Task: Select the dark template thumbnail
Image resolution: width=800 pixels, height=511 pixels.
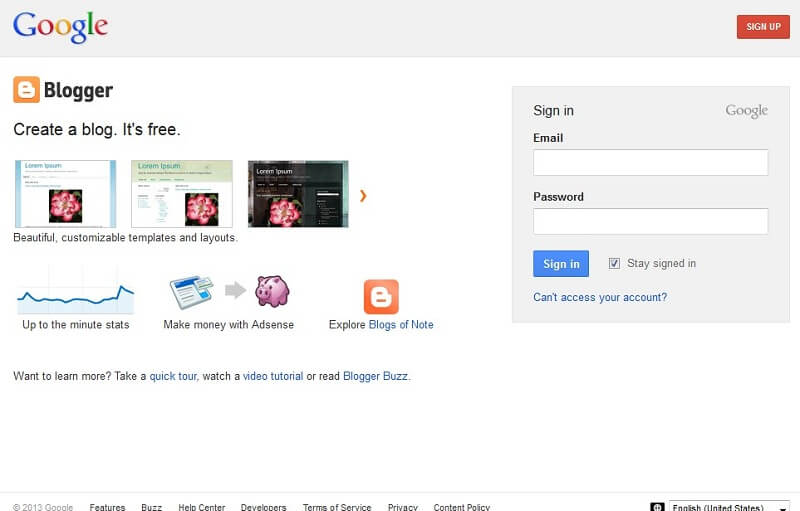Action: 298,194
